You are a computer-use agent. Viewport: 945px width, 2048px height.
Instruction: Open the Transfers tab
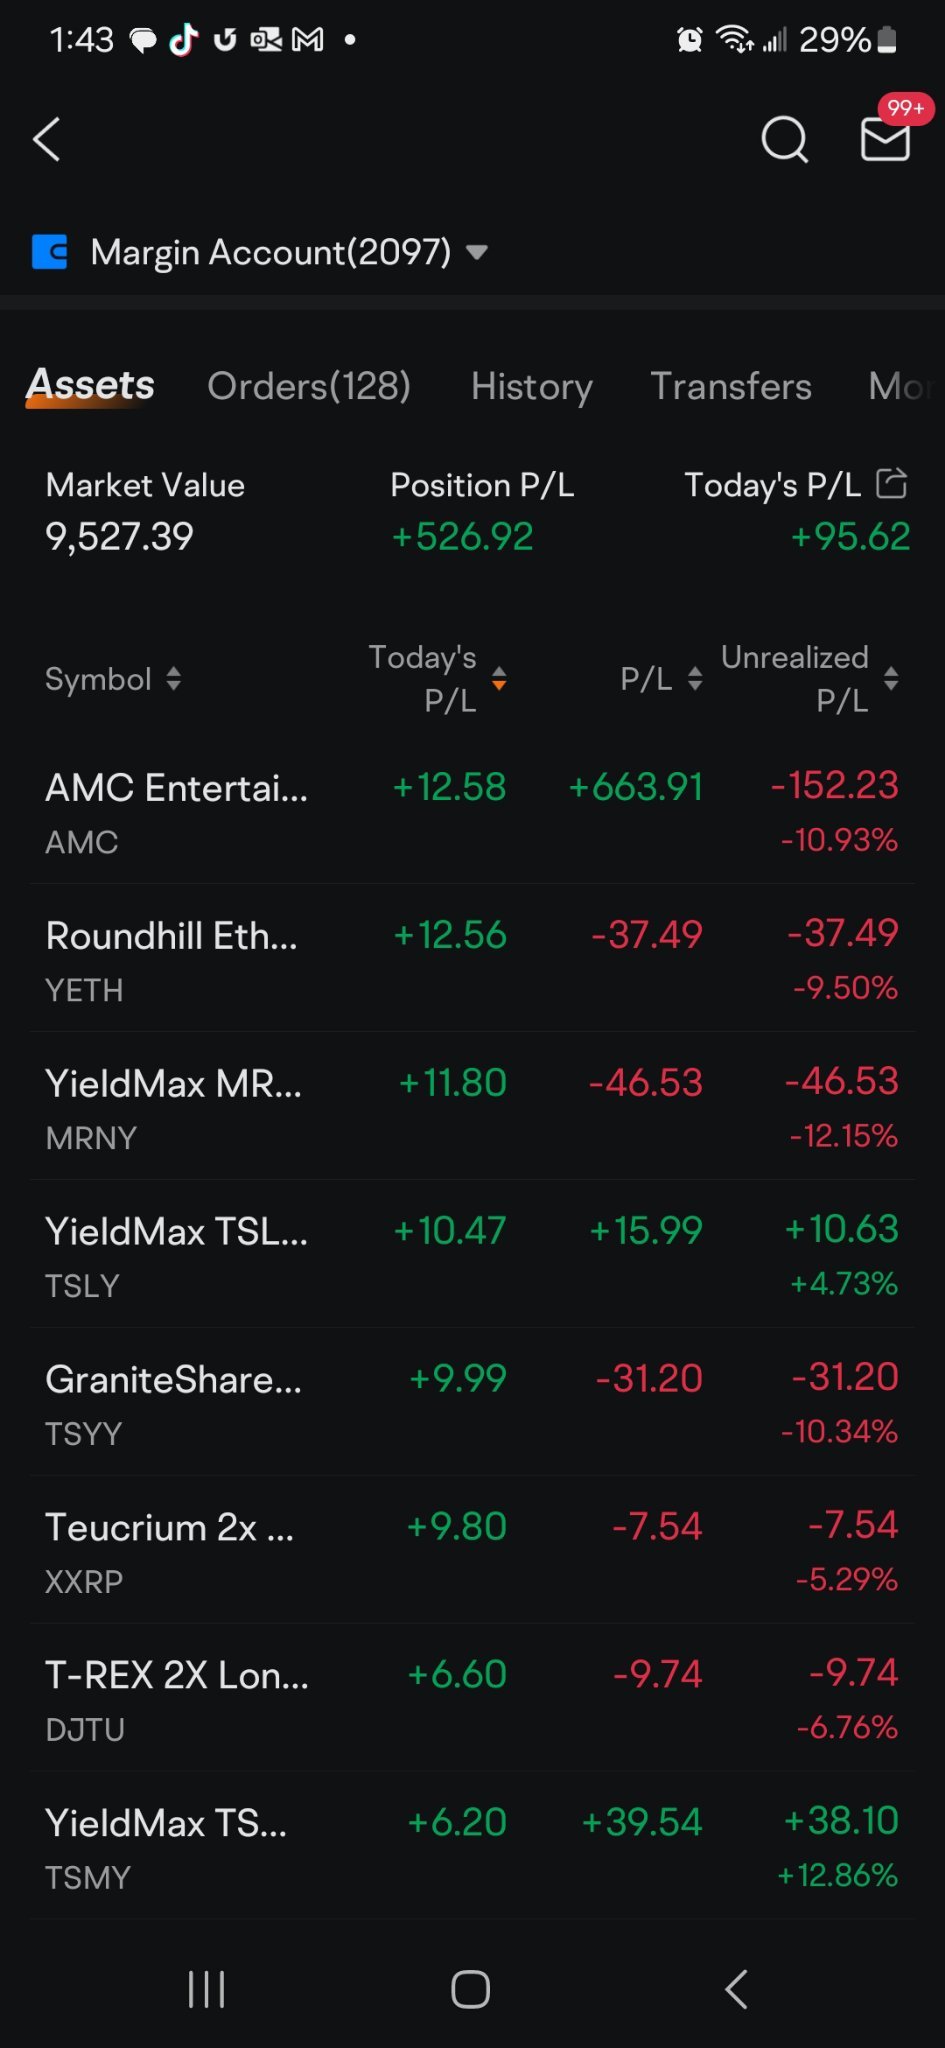731,386
